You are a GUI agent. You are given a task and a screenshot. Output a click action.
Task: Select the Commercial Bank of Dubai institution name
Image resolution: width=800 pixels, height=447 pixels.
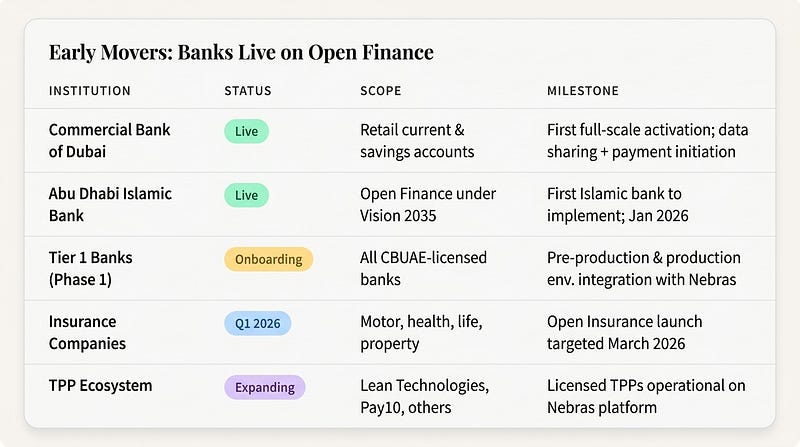110,141
